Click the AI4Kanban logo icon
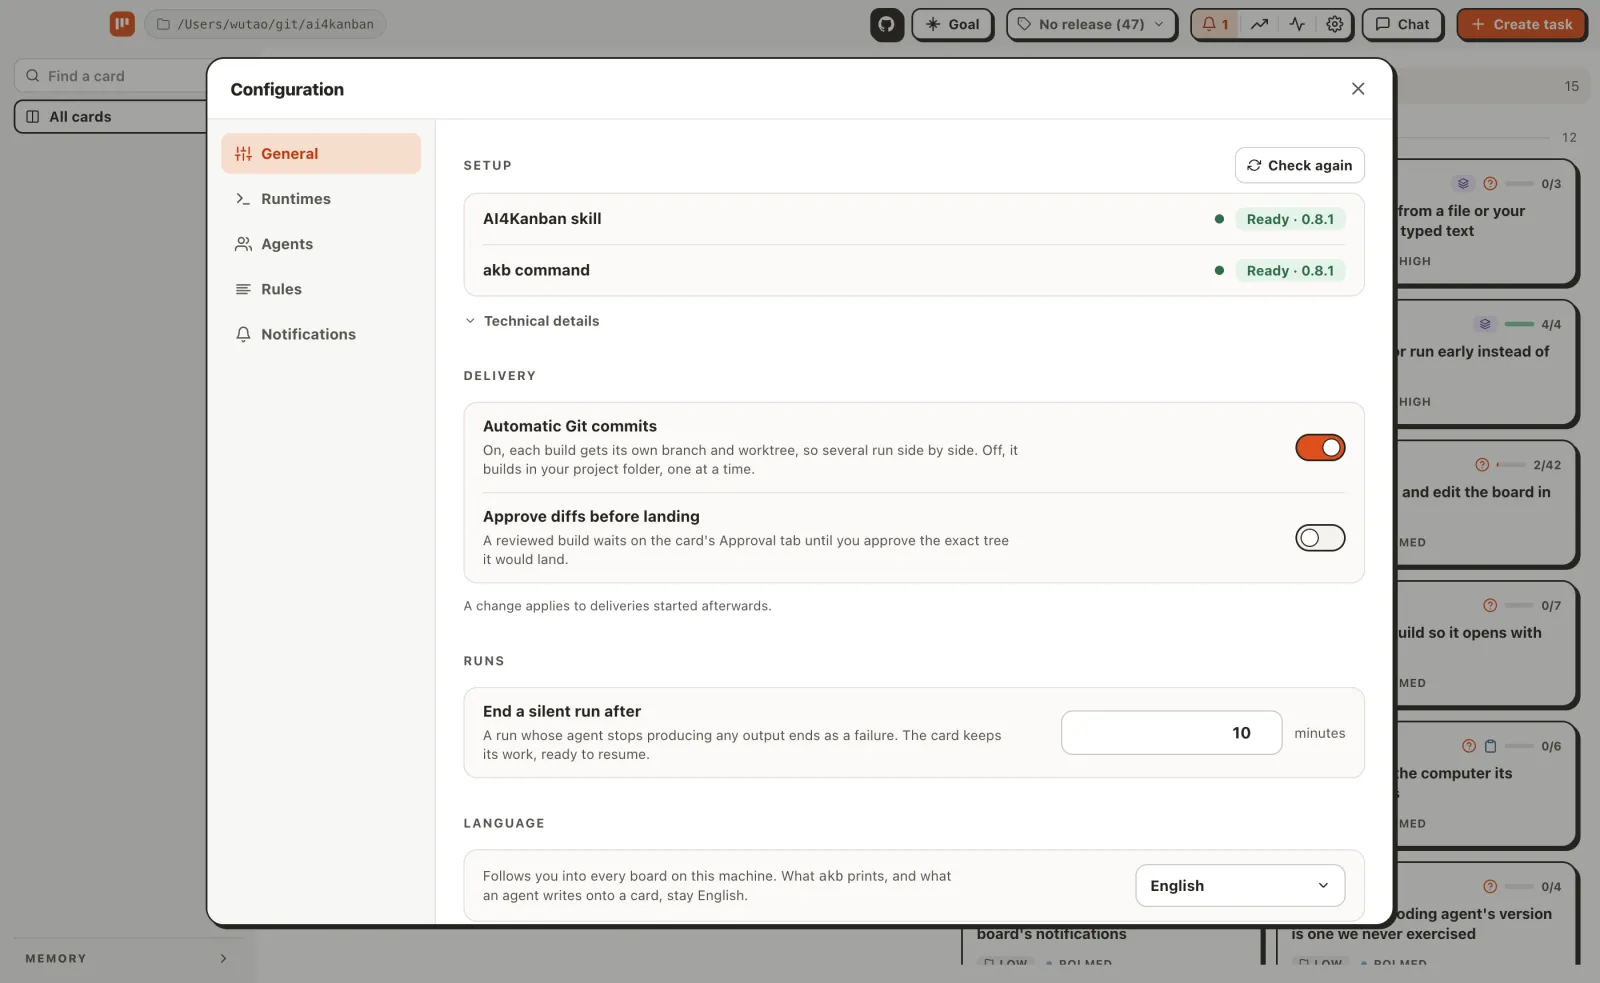The width and height of the screenshot is (1600, 983). tap(122, 24)
